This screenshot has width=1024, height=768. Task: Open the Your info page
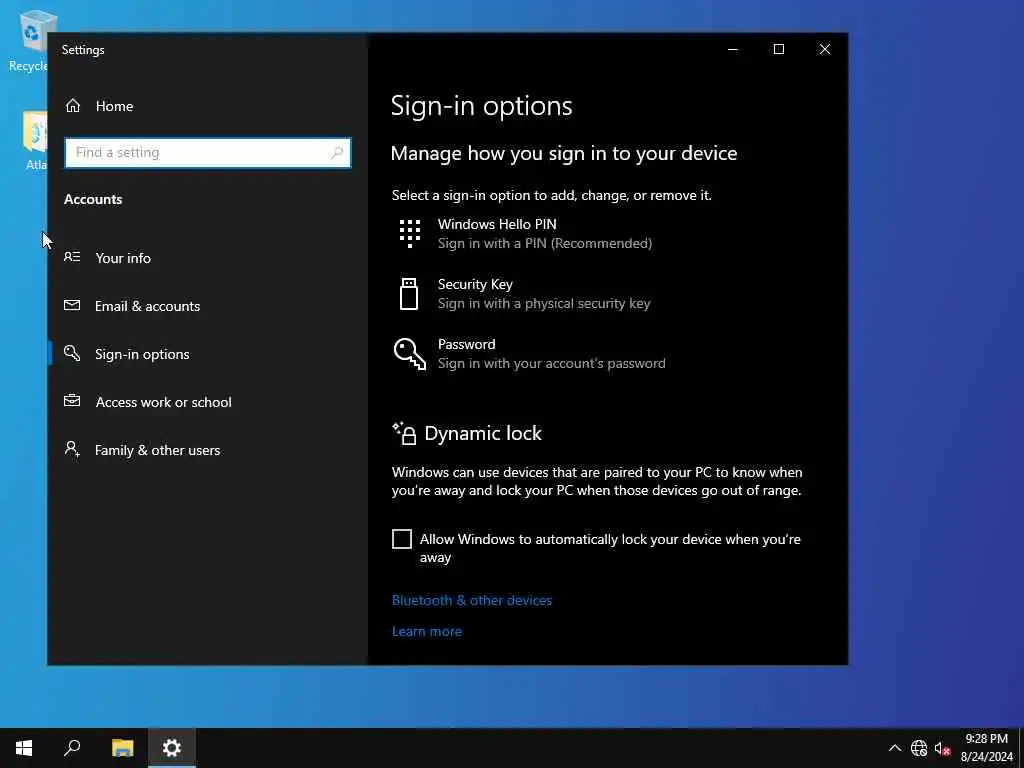208,258
